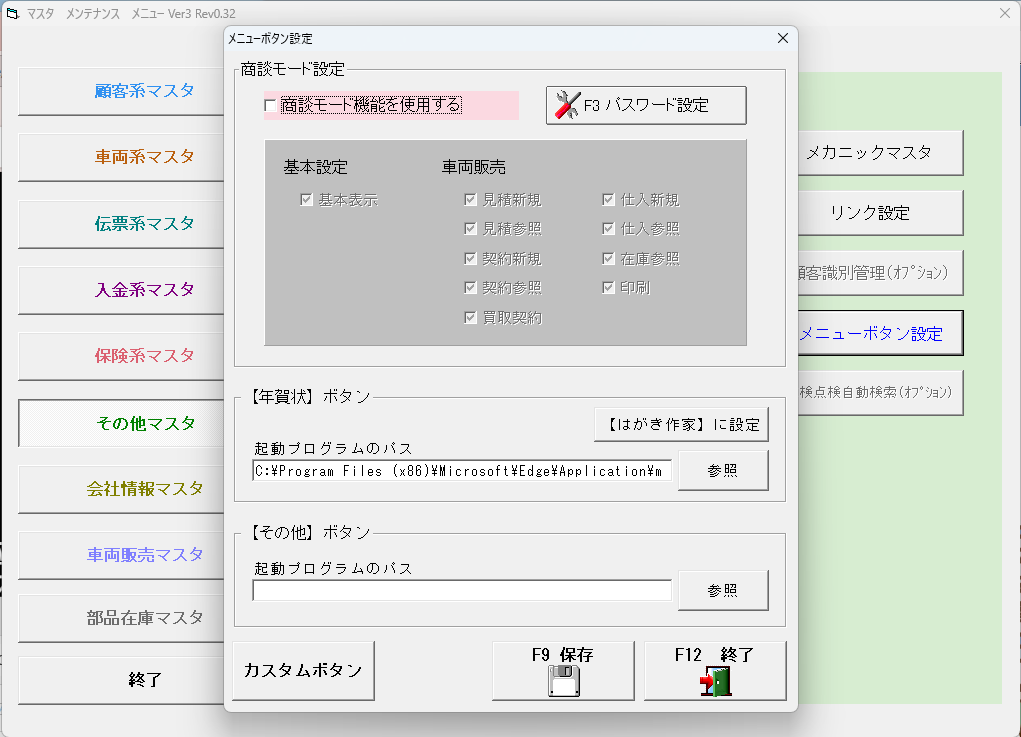Select その他マスタ in main menu

pyautogui.click(x=122, y=424)
